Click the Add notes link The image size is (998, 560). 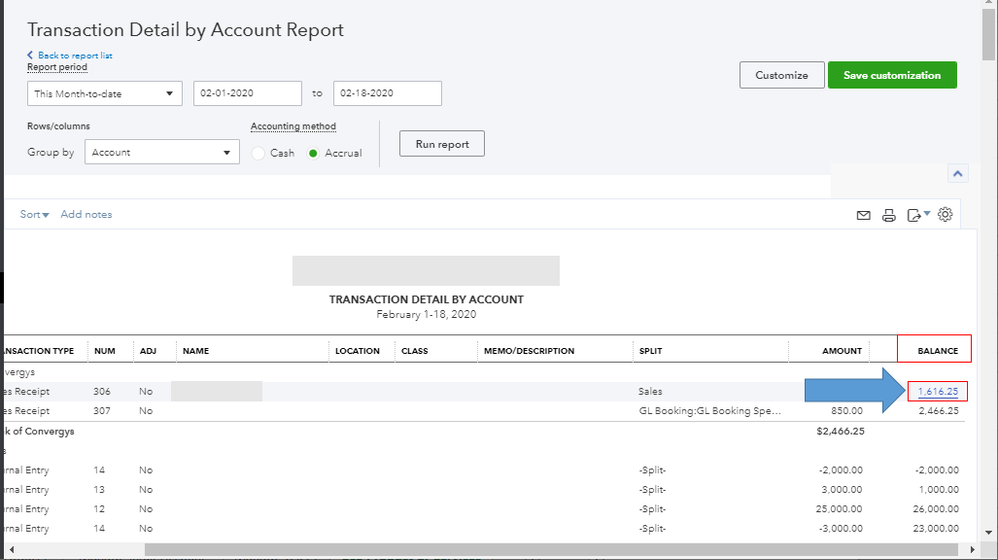click(86, 215)
